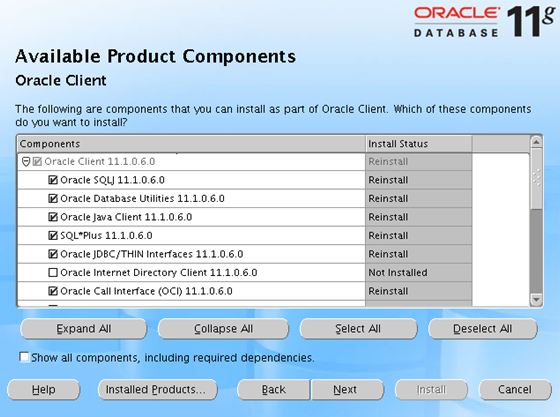Image resolution: width=560 pixels, height=417 pixels.
Task: Enable Show all components including dependencies
Action: (24, 357)
